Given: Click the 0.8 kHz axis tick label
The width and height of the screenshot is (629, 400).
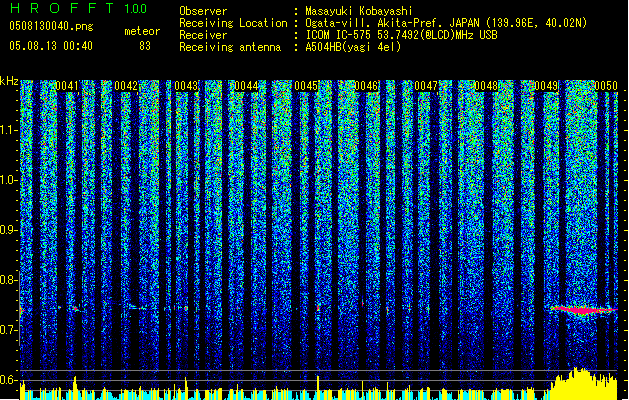Looking at the screenshot, I should coord(9,280).
